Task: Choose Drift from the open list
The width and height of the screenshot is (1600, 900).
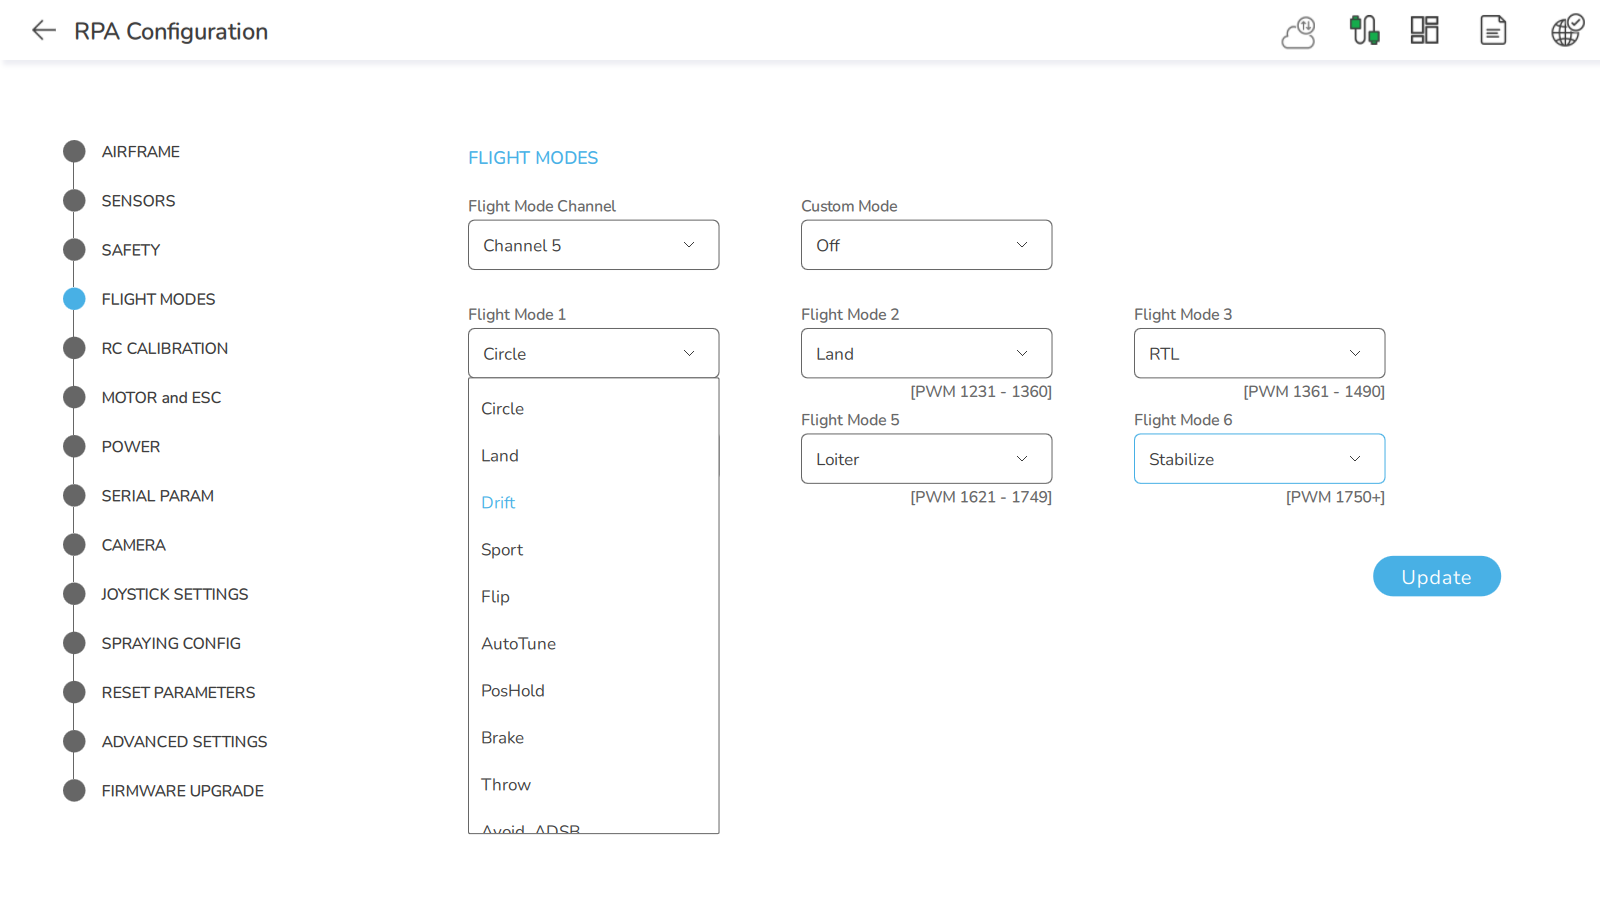Action: coord(498,503)
